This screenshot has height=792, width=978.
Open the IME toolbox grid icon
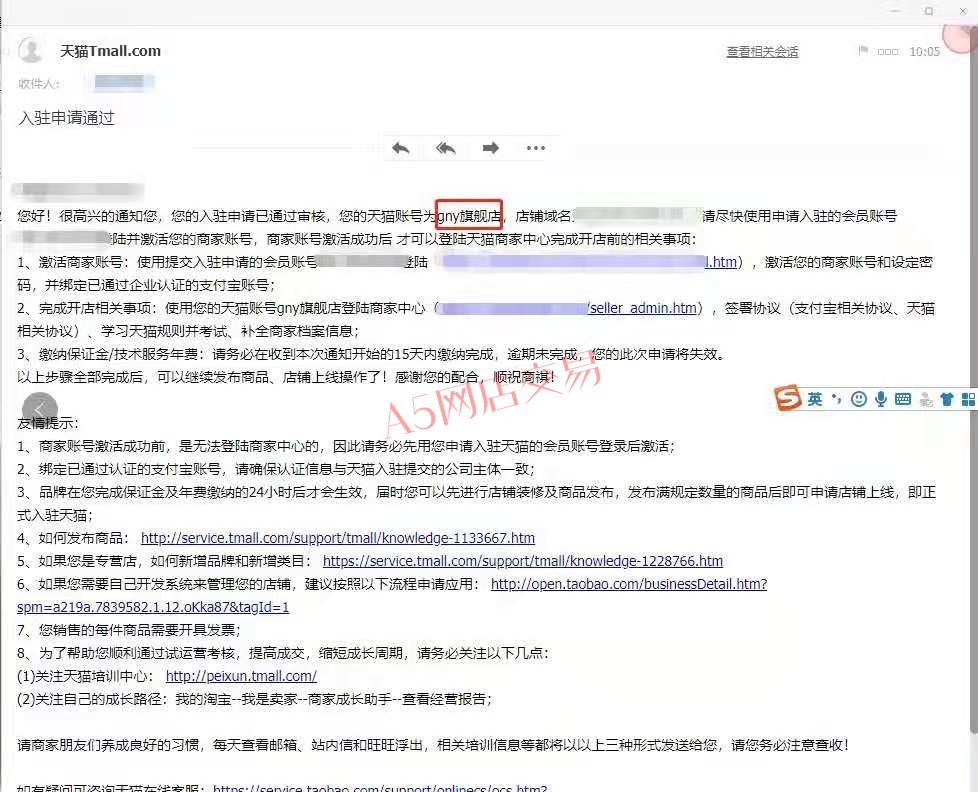click(969, 399)
